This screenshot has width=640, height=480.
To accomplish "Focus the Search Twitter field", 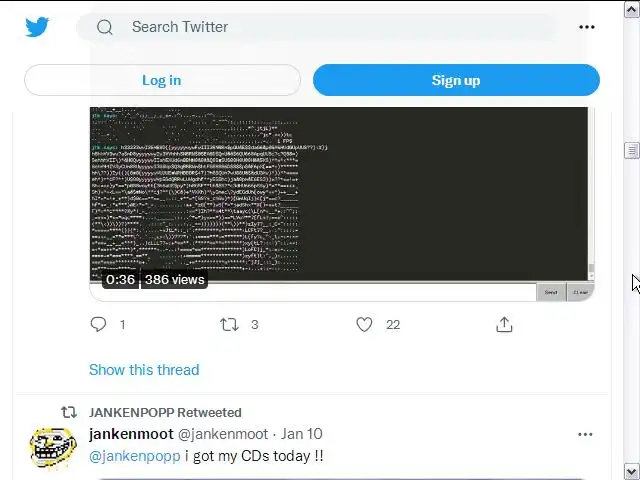I will coord(330,27).
